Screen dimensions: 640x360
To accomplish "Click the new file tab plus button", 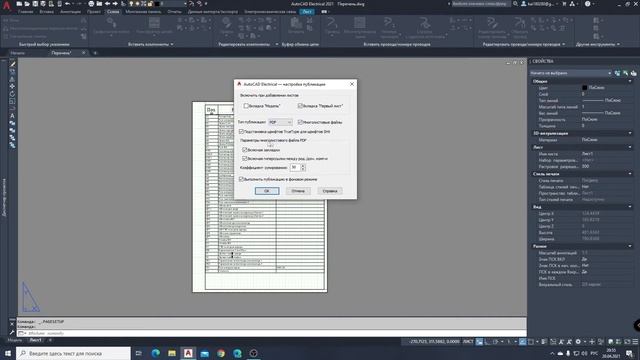I will pyautogui.click(x=95, y=53).
